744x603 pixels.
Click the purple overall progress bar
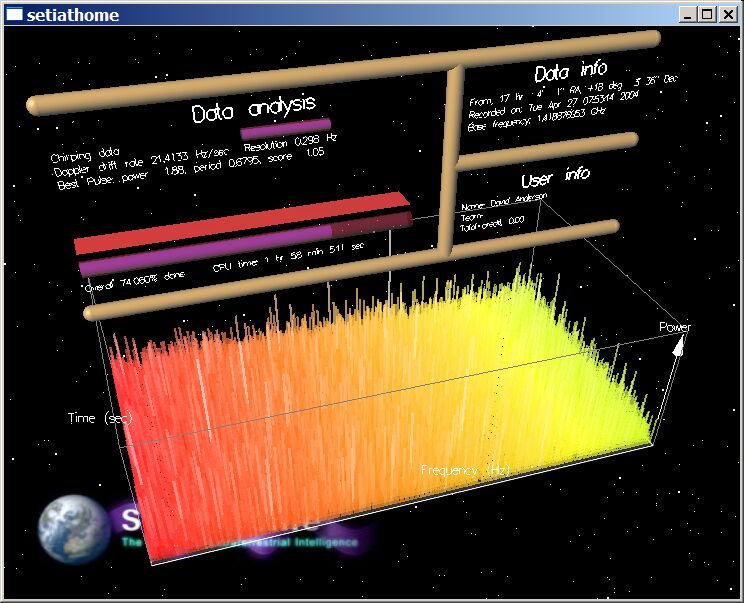245,244
